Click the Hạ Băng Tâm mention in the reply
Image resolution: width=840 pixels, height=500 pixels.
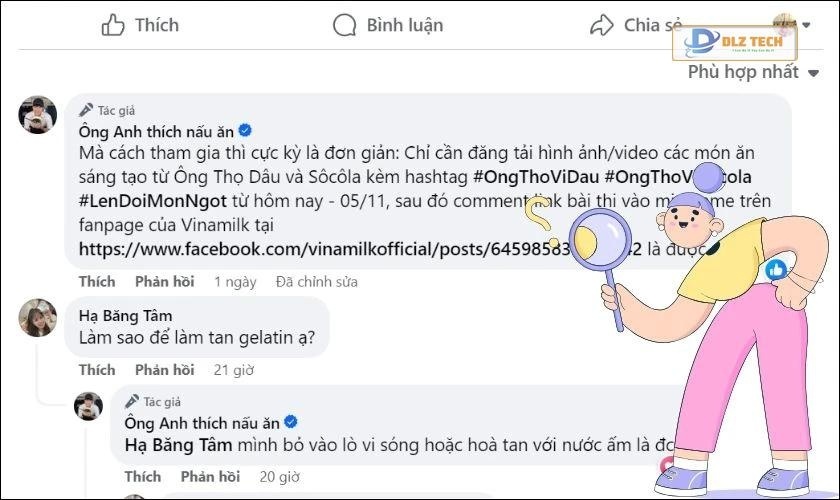(178, 444)
